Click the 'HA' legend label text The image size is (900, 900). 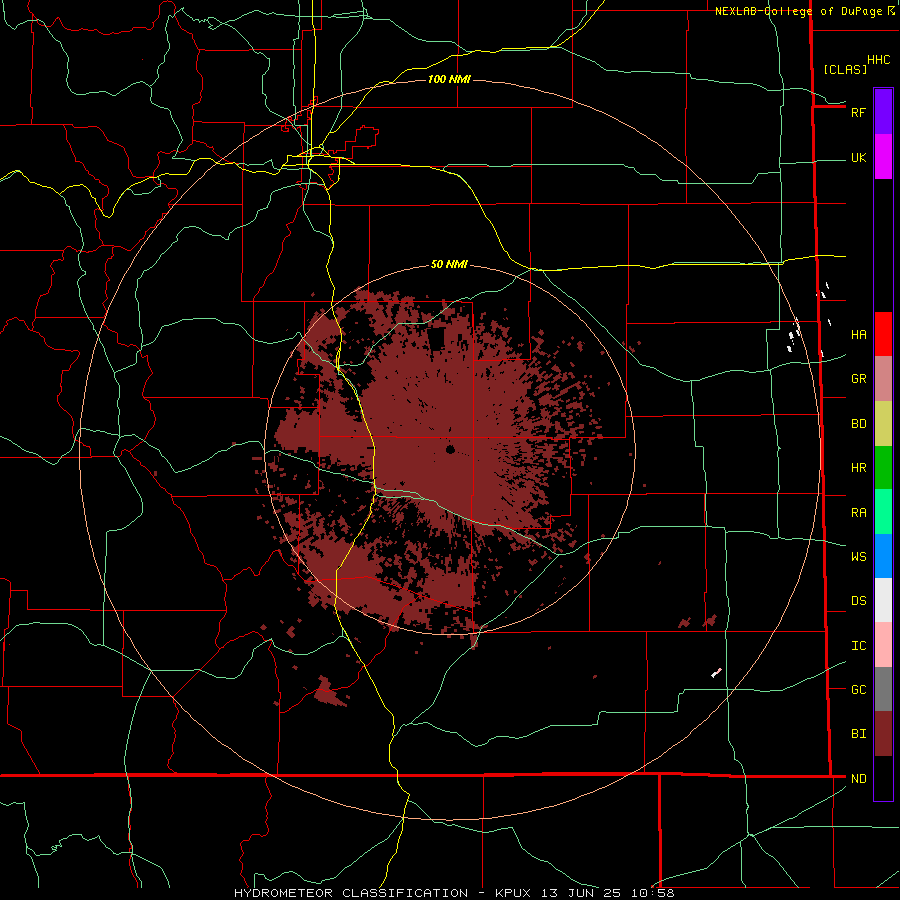858,335
